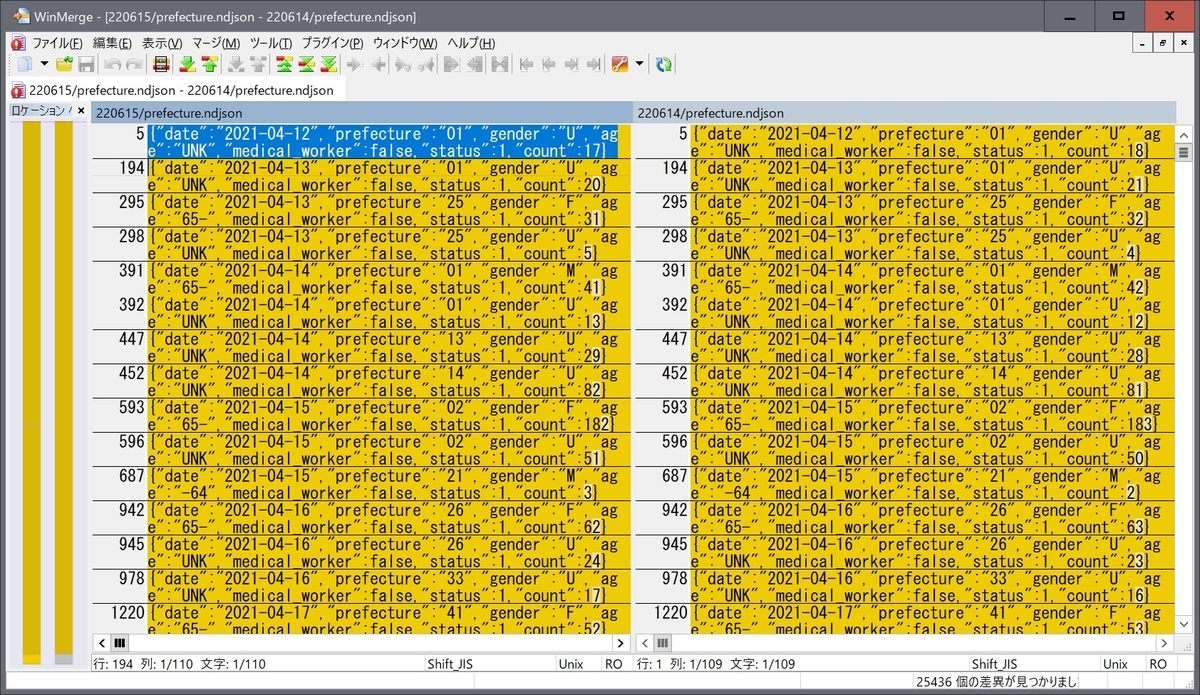
Task: Click Copy Right and Advance icon
Action: pyautogui.click(x=403, y=64)
